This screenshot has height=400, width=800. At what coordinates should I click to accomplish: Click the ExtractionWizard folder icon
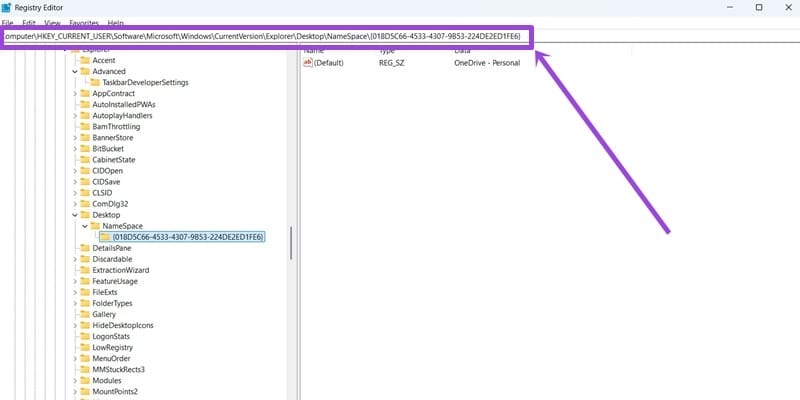click(x=85, y=270)
